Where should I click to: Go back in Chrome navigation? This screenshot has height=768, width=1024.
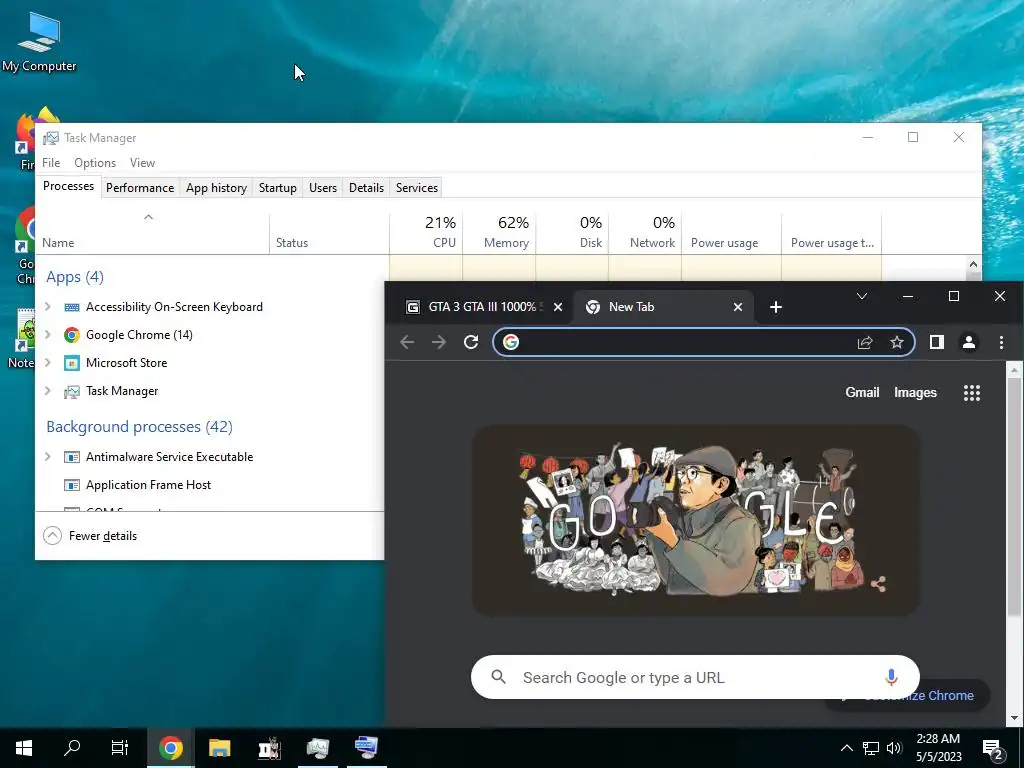pos(407,342)
